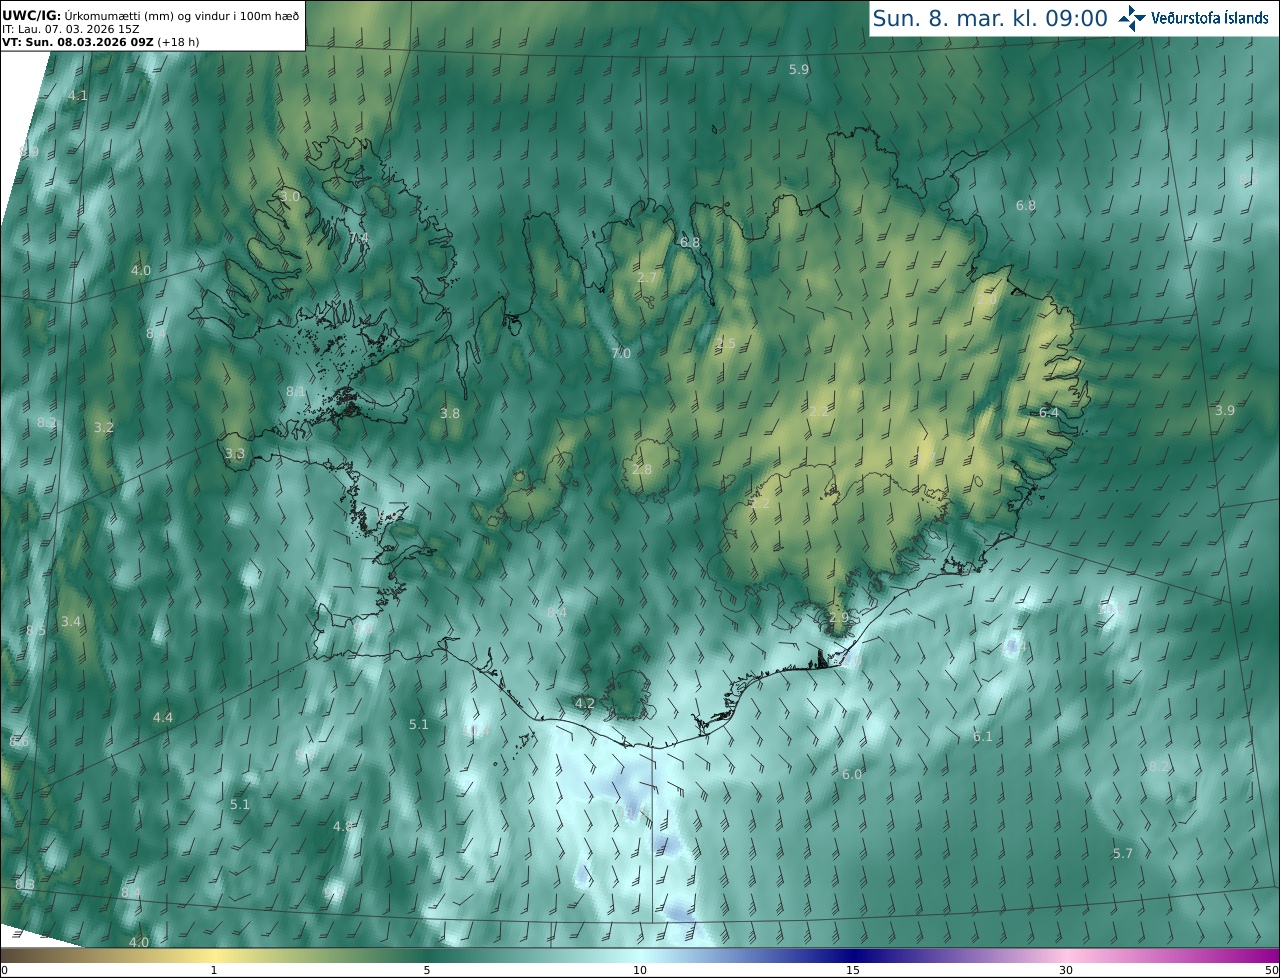This screenshot has height=978, width=1280.
Task: Click the colour scale tick label 1
Action: pos(214,970)
